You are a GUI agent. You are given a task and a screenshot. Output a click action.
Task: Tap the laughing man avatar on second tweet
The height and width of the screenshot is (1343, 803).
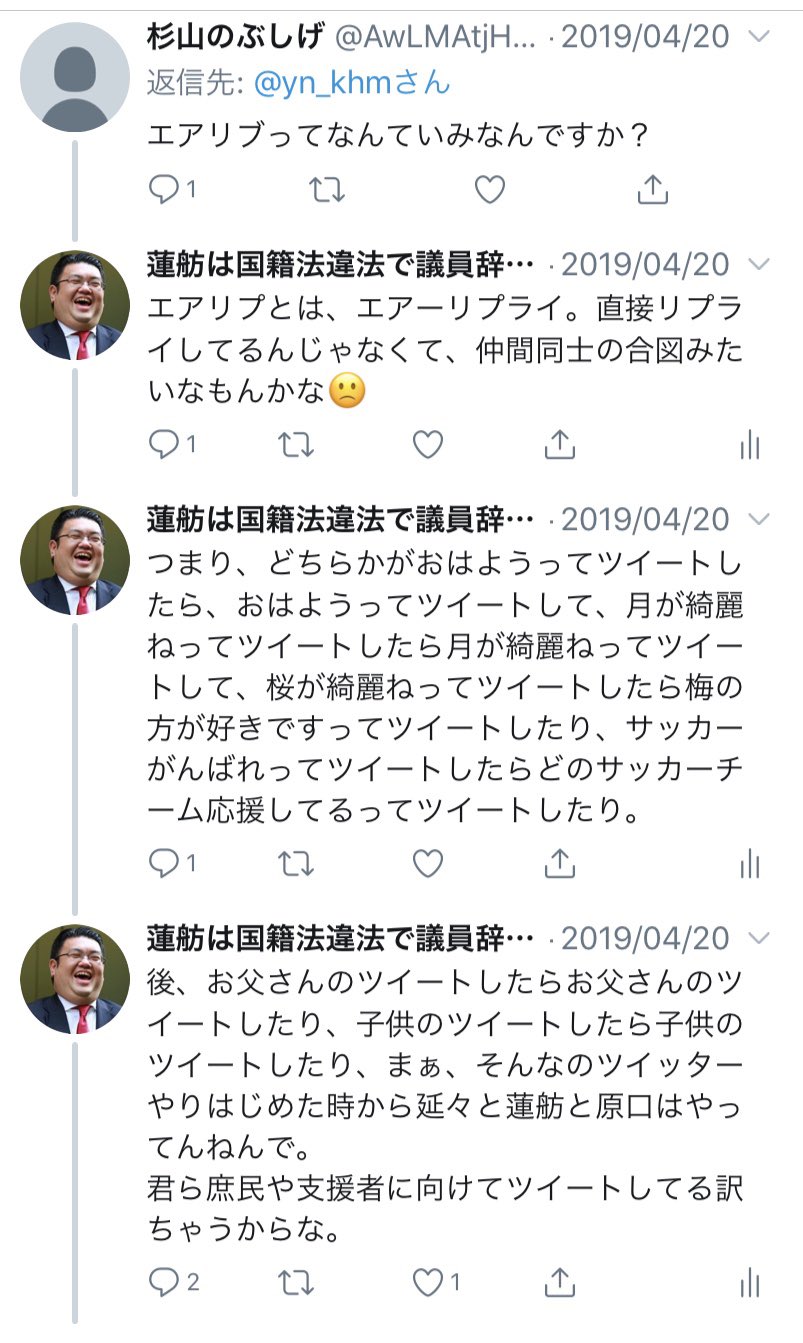point(75,305)
